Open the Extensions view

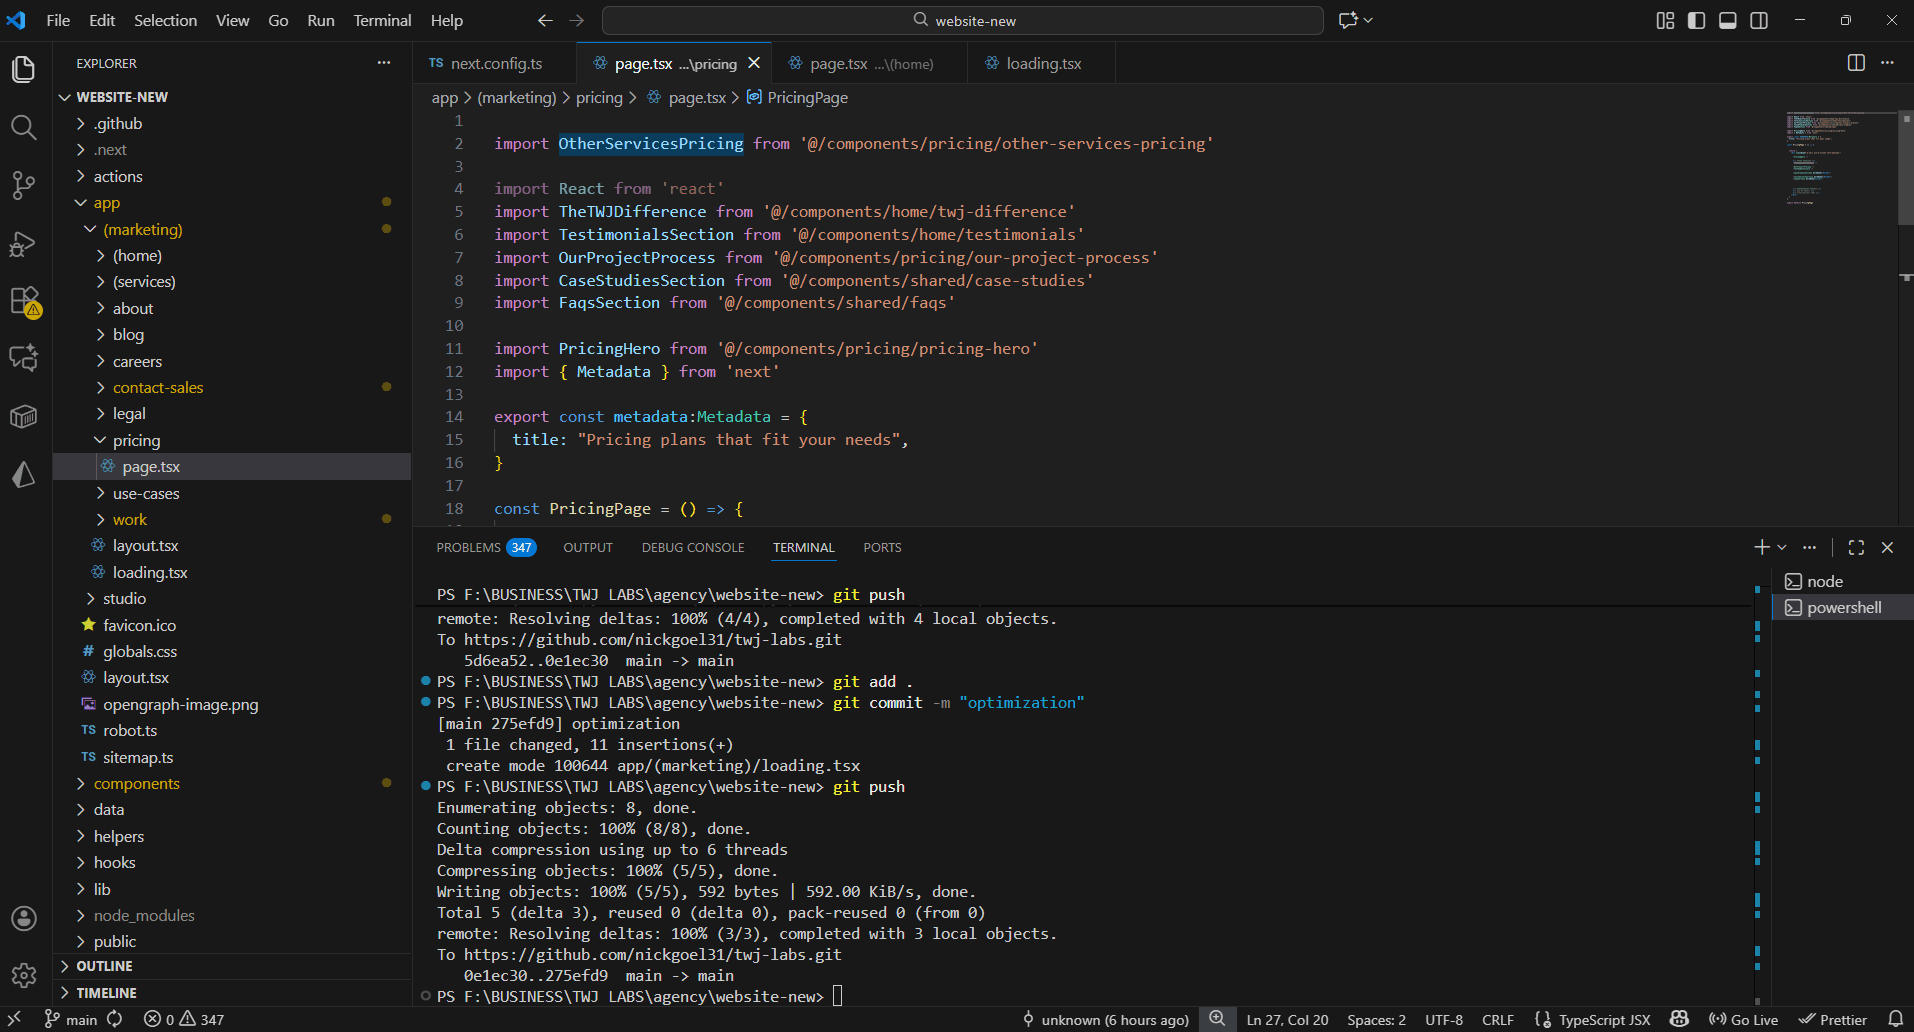23,301
